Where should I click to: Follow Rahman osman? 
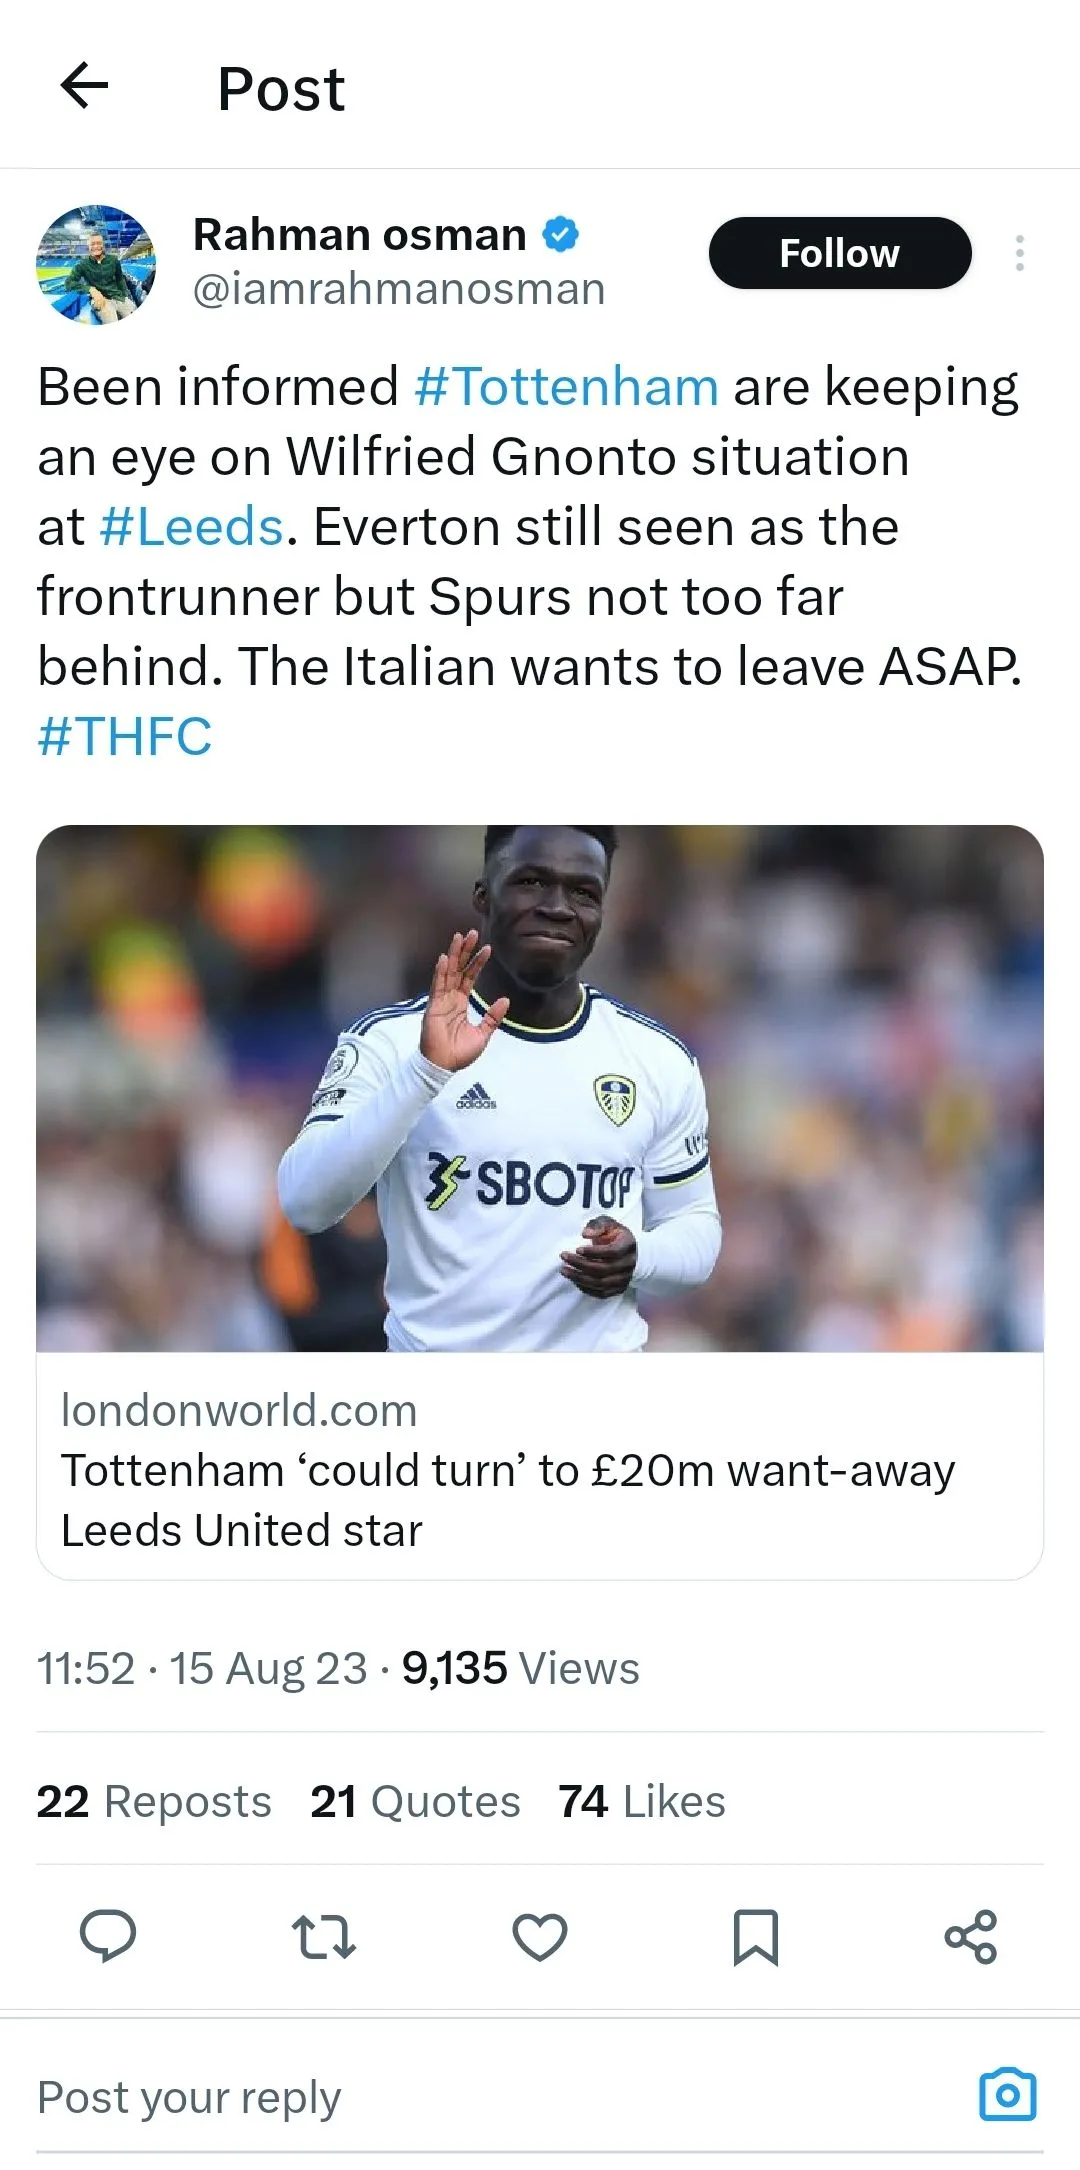tap(839, 253)
